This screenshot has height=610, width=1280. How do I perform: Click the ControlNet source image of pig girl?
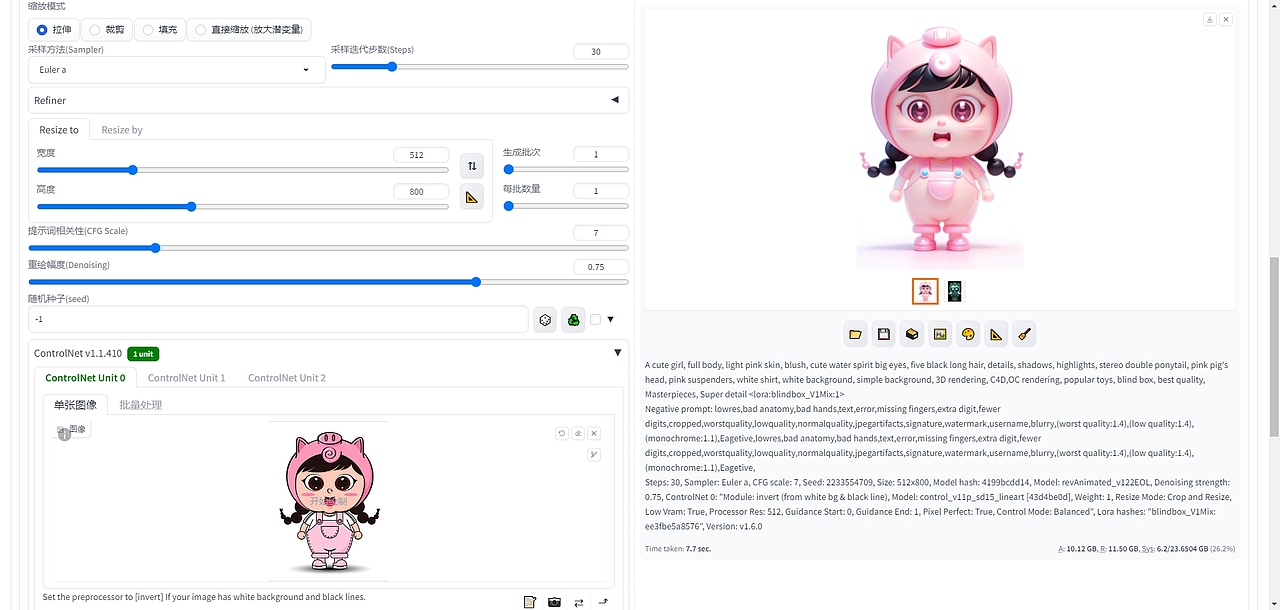(x=329, y=502)
